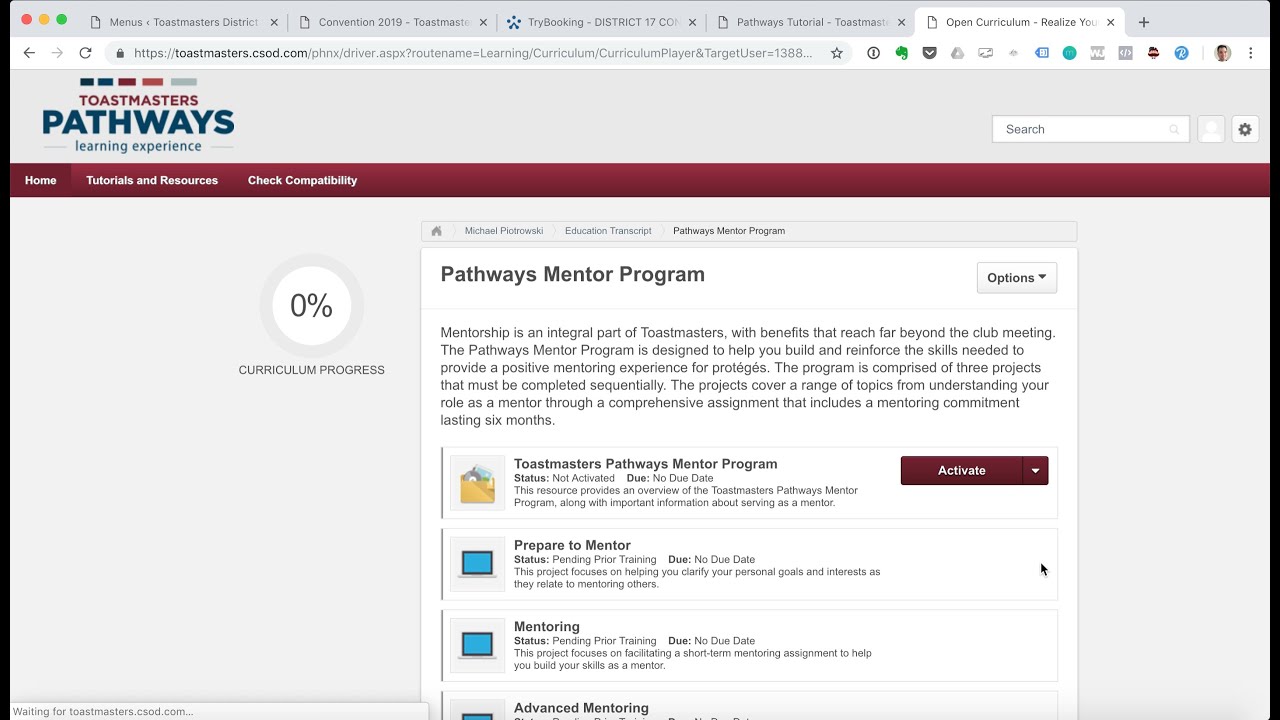Screen dimensions: 1280x720
Task: Click the 'Status: Not Activated' text
Action: (564, 478)
